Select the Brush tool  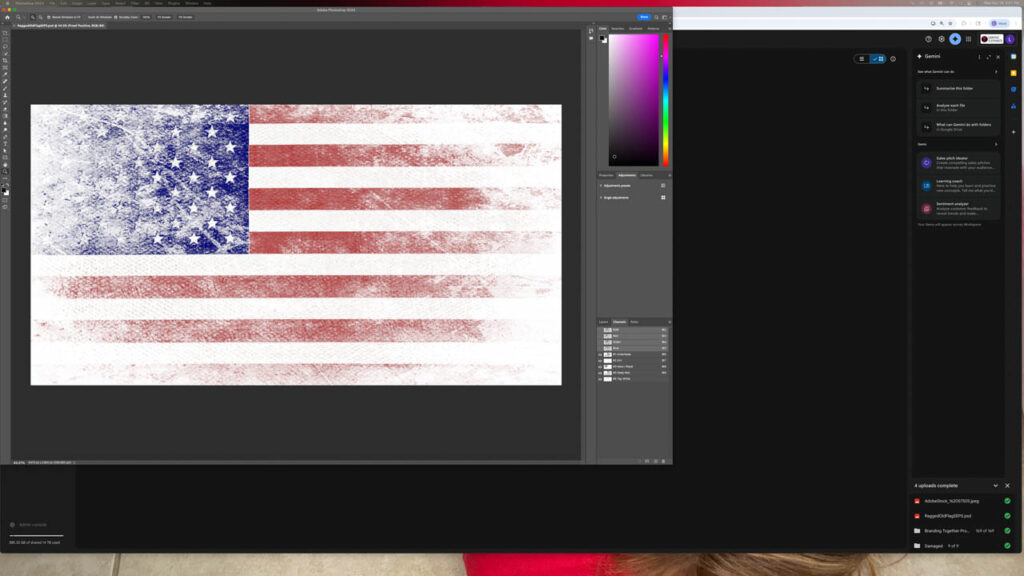coord(5,88)
